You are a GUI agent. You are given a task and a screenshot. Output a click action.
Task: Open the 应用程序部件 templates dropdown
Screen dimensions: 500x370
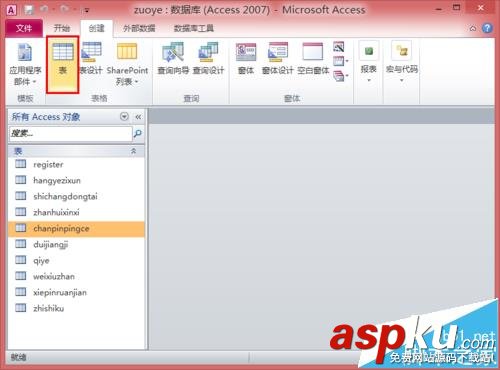point(25,63)
